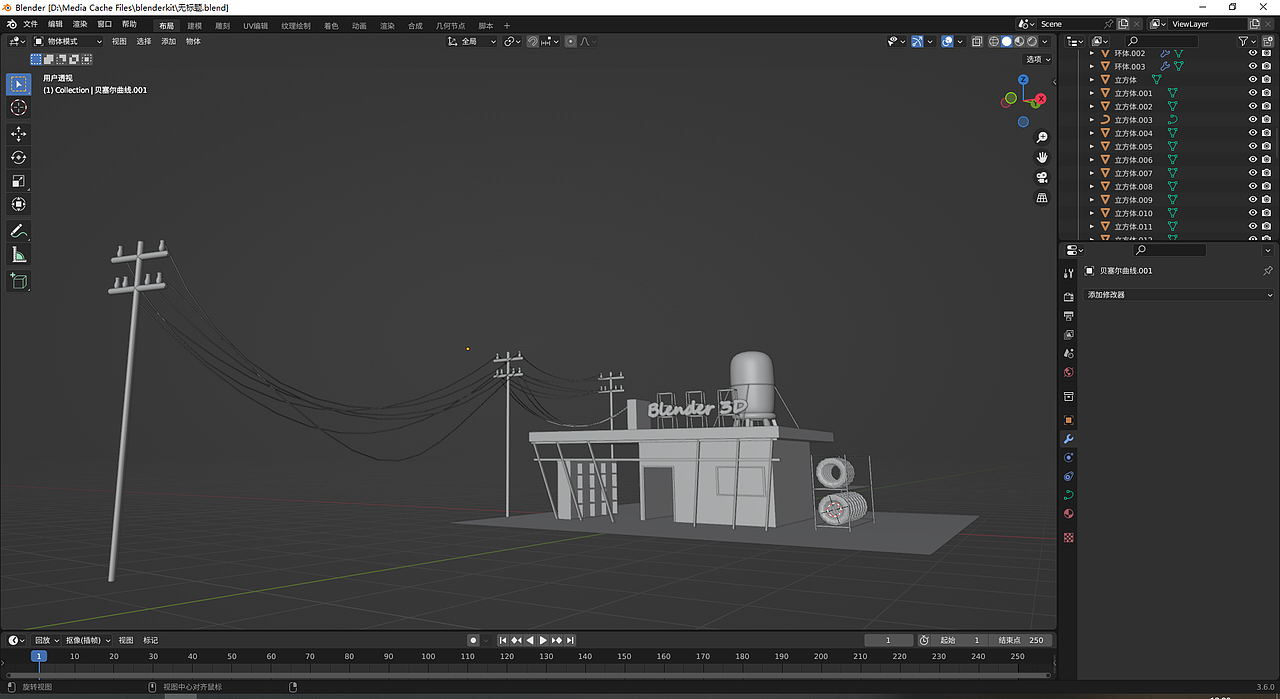Open the Texture properties tab
This screenshot has width=1280, height=699.
pos(1068,537)
